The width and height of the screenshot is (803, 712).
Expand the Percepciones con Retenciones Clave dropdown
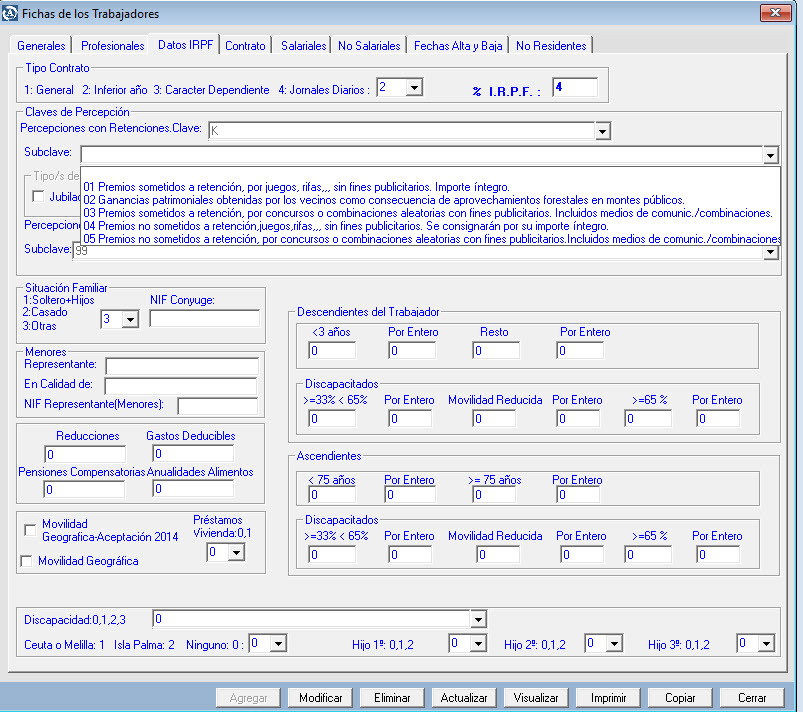coord(602,131)
